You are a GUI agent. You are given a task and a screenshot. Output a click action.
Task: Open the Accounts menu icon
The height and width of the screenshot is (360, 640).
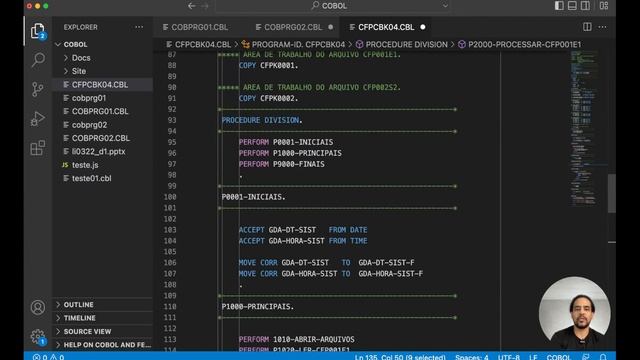(38, 307)
